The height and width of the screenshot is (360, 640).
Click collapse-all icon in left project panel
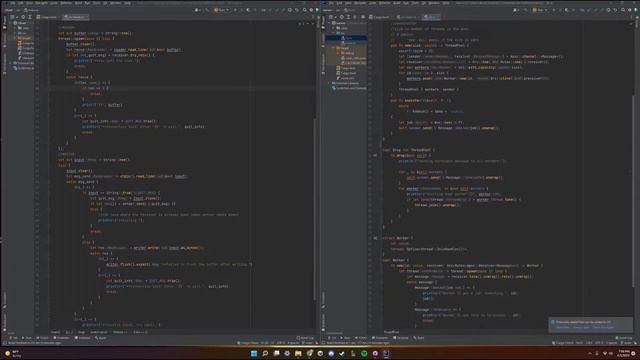pyautogui.click(x=30, y=17)
